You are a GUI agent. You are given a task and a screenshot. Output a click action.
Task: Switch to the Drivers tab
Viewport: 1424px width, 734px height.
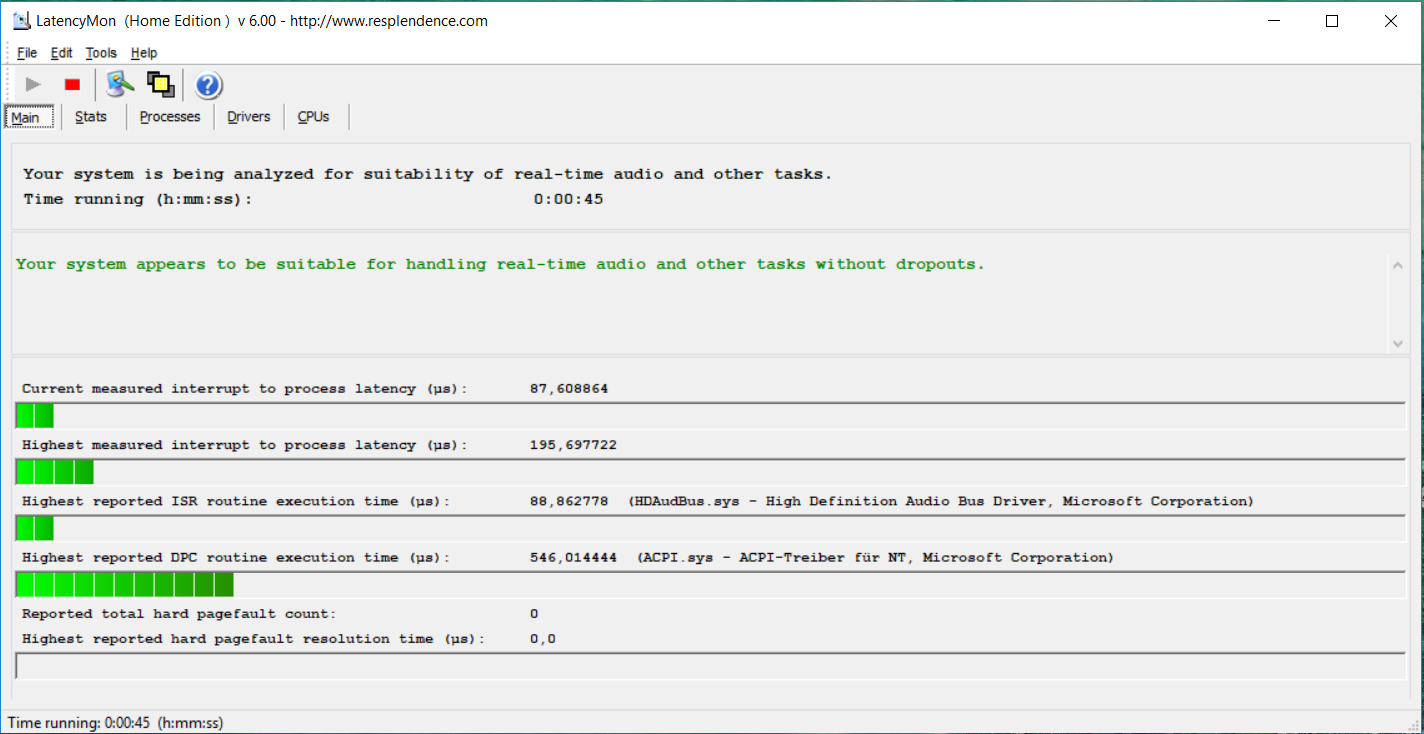point(249,117)
